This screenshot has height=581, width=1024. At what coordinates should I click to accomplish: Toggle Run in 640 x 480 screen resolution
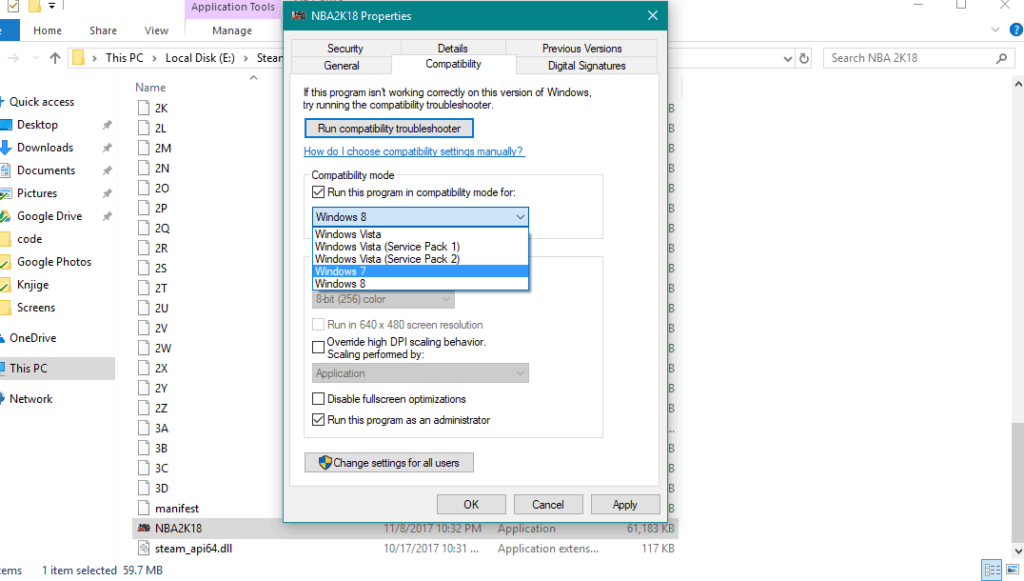(318, 324)
